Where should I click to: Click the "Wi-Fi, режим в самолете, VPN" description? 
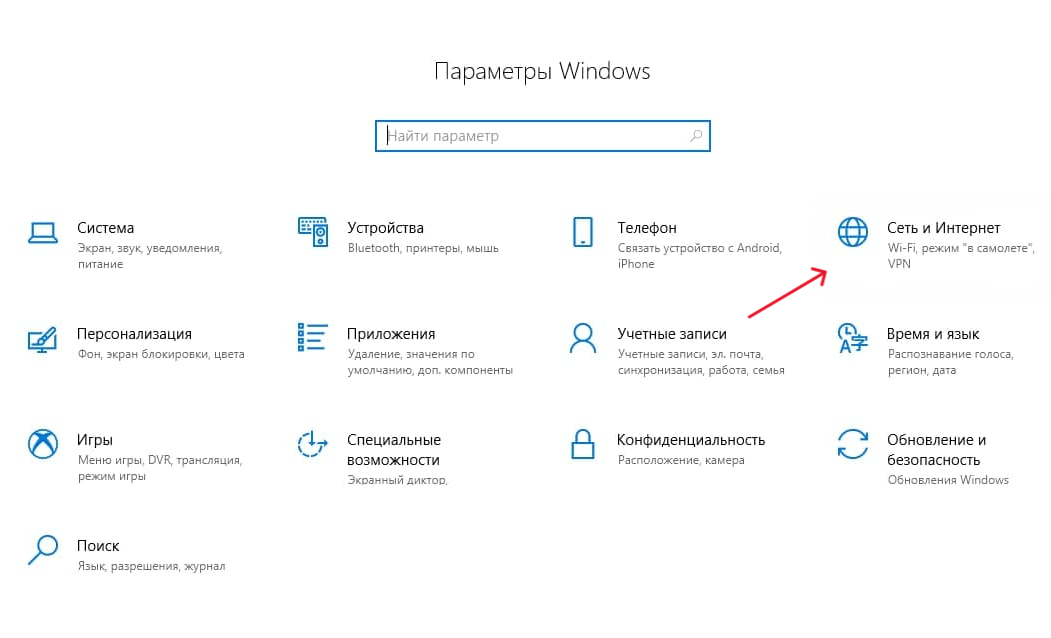[x=961, y=256]
